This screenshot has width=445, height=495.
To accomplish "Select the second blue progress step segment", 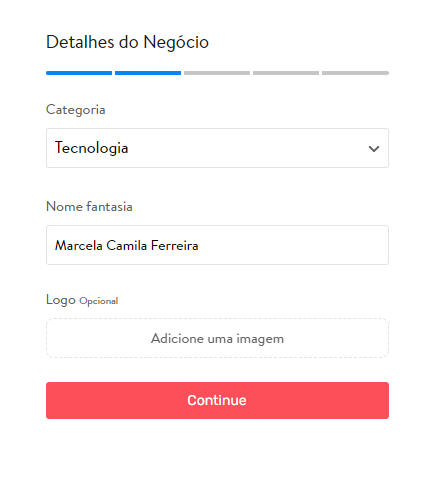I will pyautogui.click(x=148, y=73).
